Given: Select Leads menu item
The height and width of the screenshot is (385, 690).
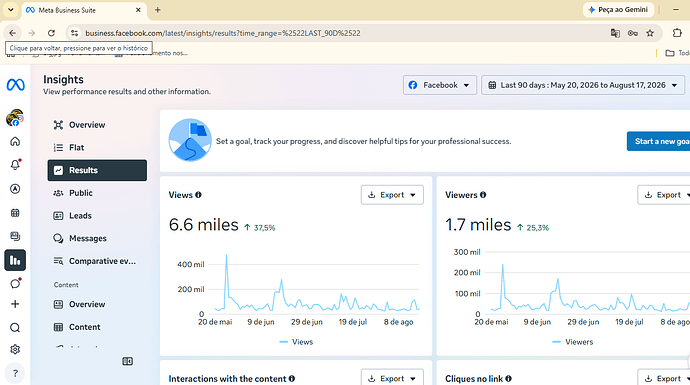Looking at the screenshot, I should pos(97,216).
